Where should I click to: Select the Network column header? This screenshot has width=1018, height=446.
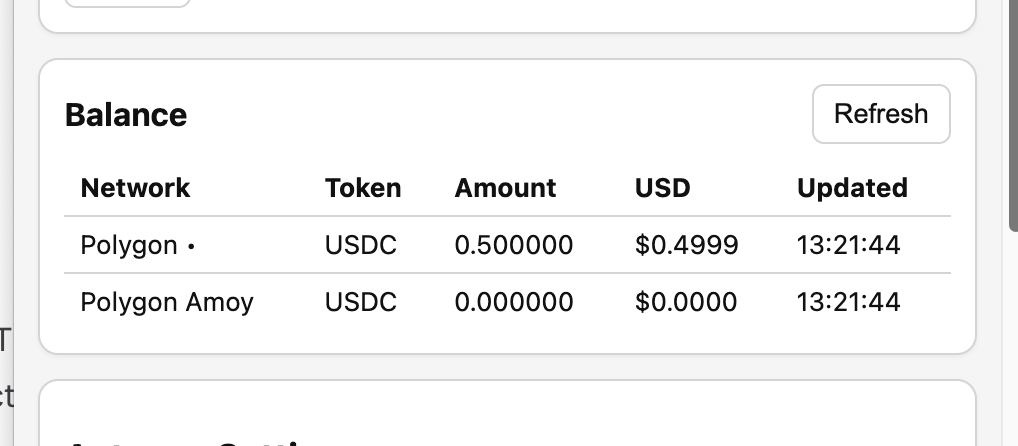(135, 188)
